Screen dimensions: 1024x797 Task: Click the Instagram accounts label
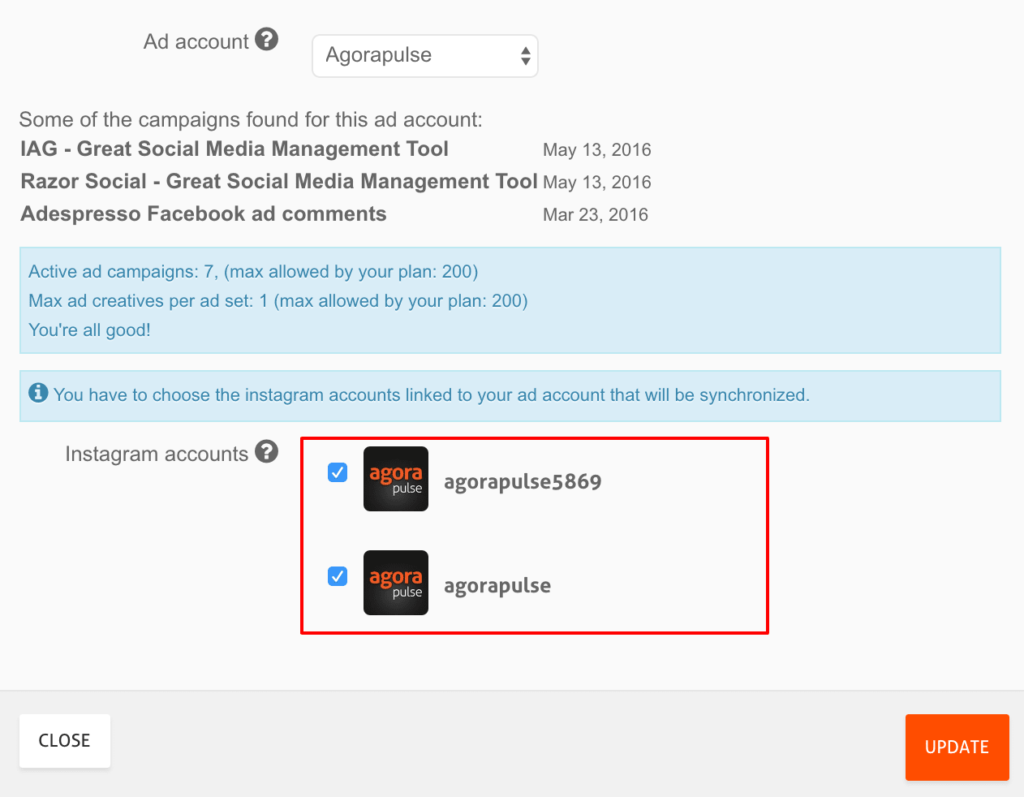157,454
